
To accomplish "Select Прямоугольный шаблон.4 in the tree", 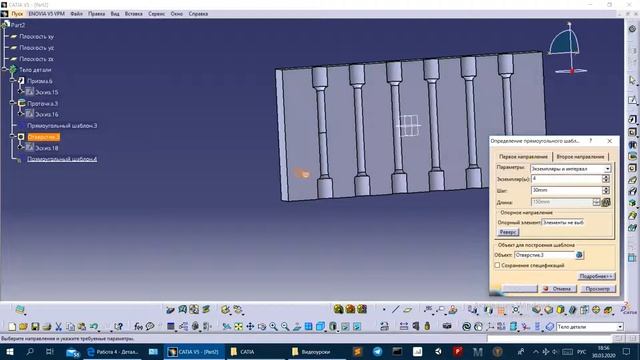I will coord(62,159).
